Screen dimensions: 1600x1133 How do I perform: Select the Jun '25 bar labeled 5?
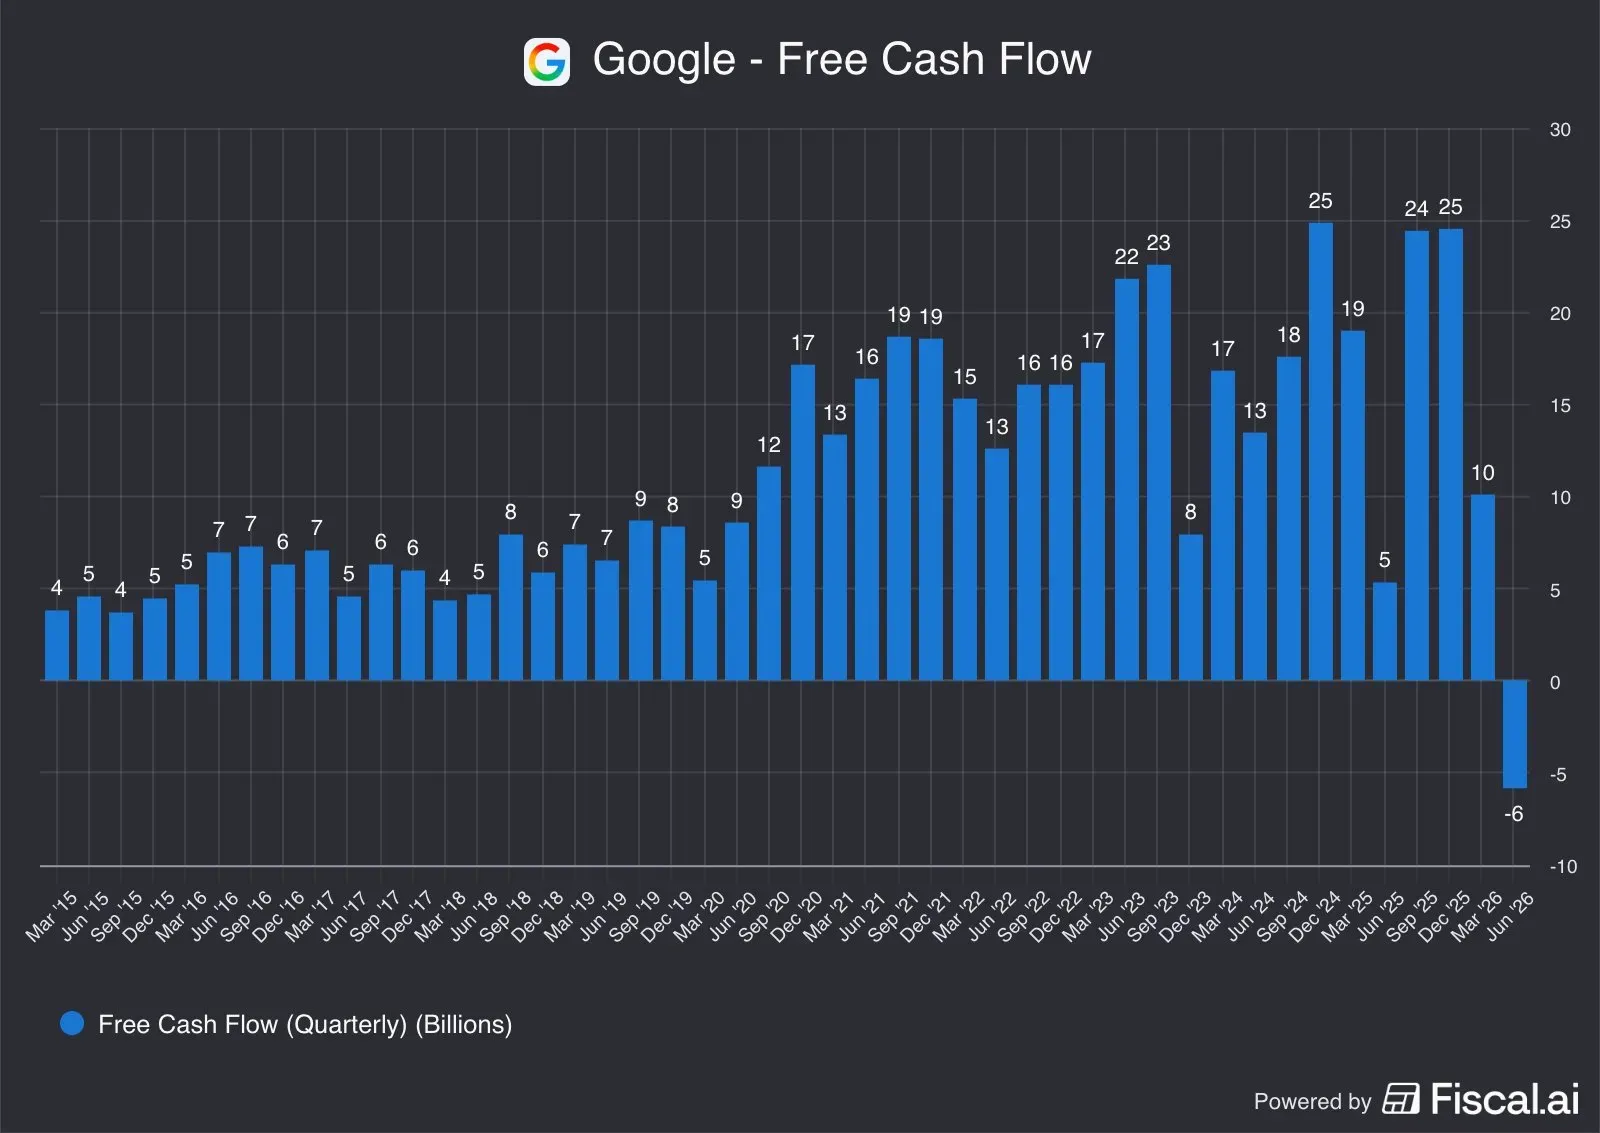[x=1385, y=632]
